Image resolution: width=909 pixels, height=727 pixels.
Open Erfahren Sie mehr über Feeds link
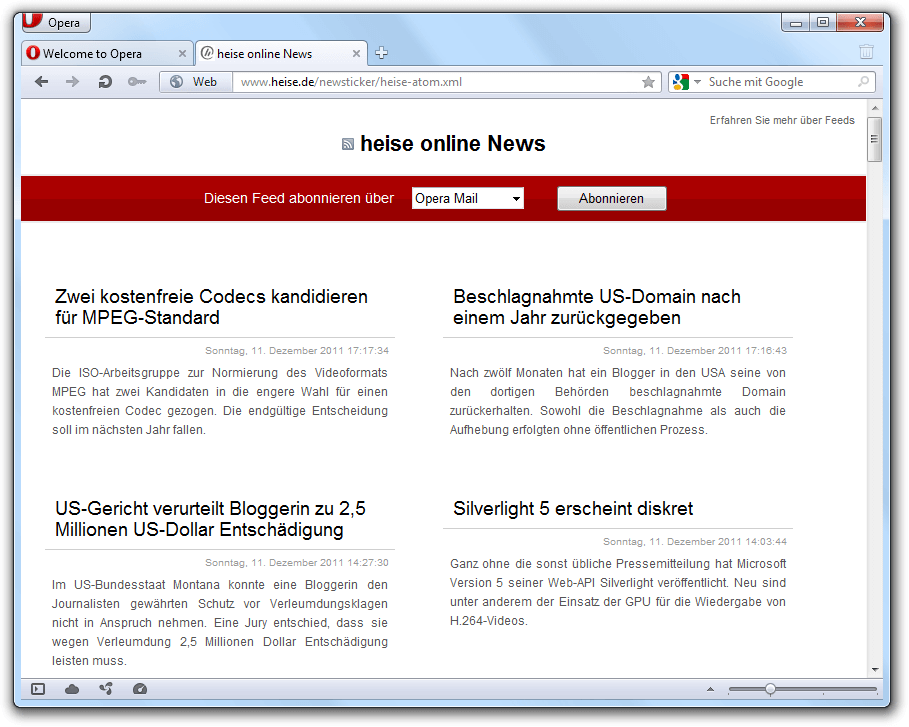[782, 120]
